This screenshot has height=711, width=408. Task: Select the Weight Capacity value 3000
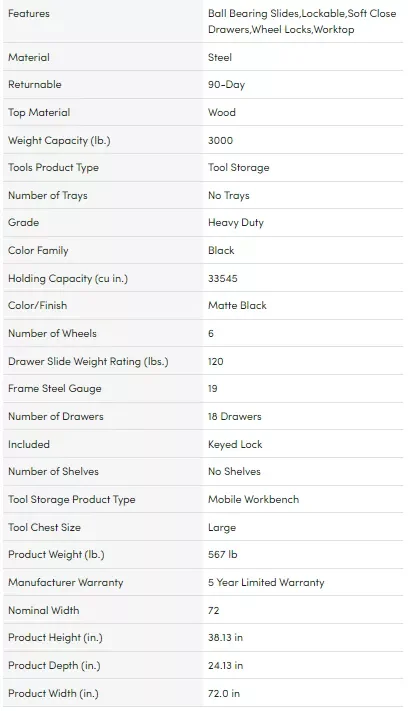(220, 141)
